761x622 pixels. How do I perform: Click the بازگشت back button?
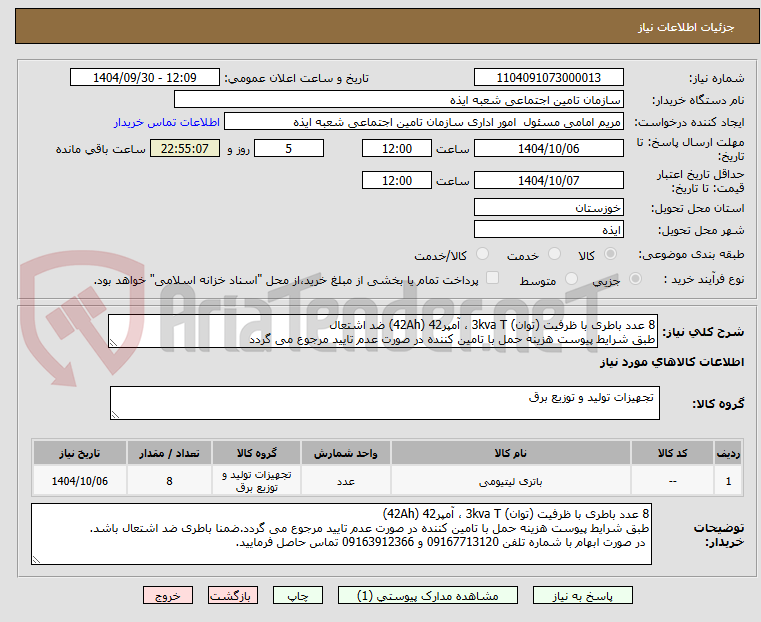click(232, 595)
